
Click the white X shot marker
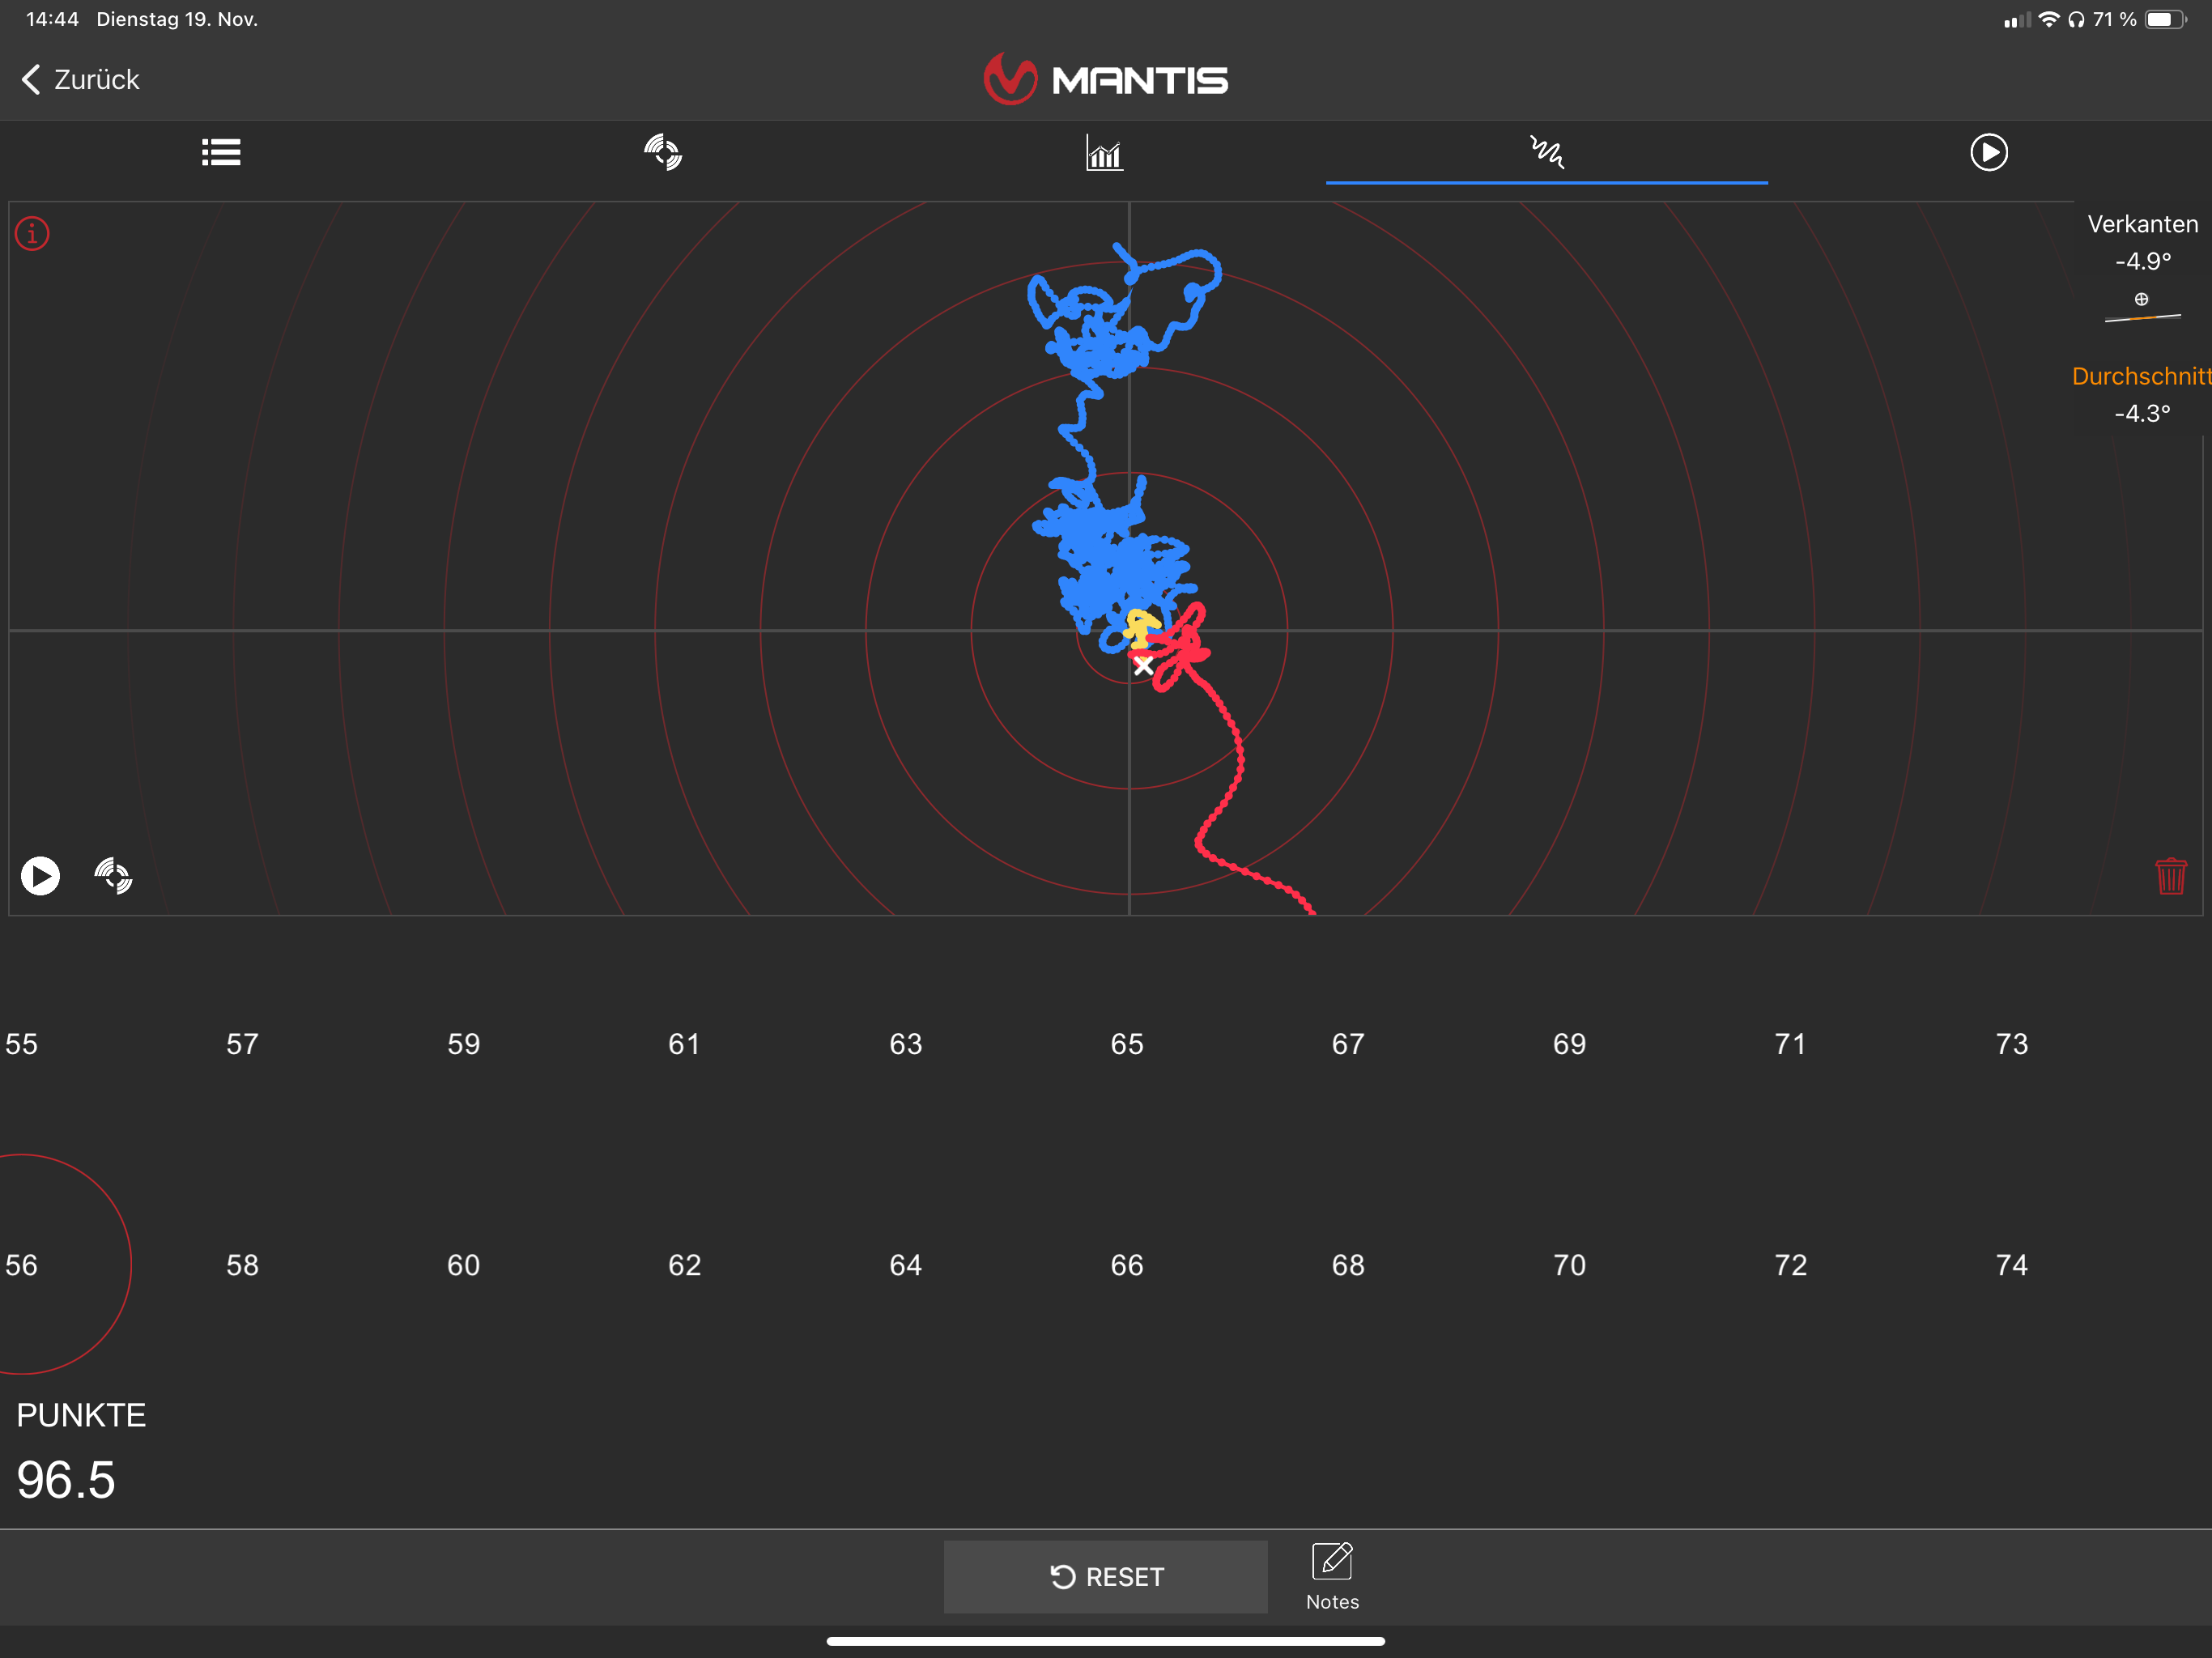click(1143, 665)
